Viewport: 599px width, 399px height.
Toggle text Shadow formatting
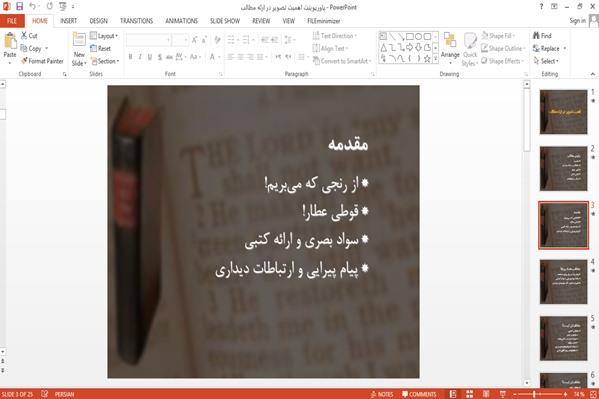click(160, 57)
